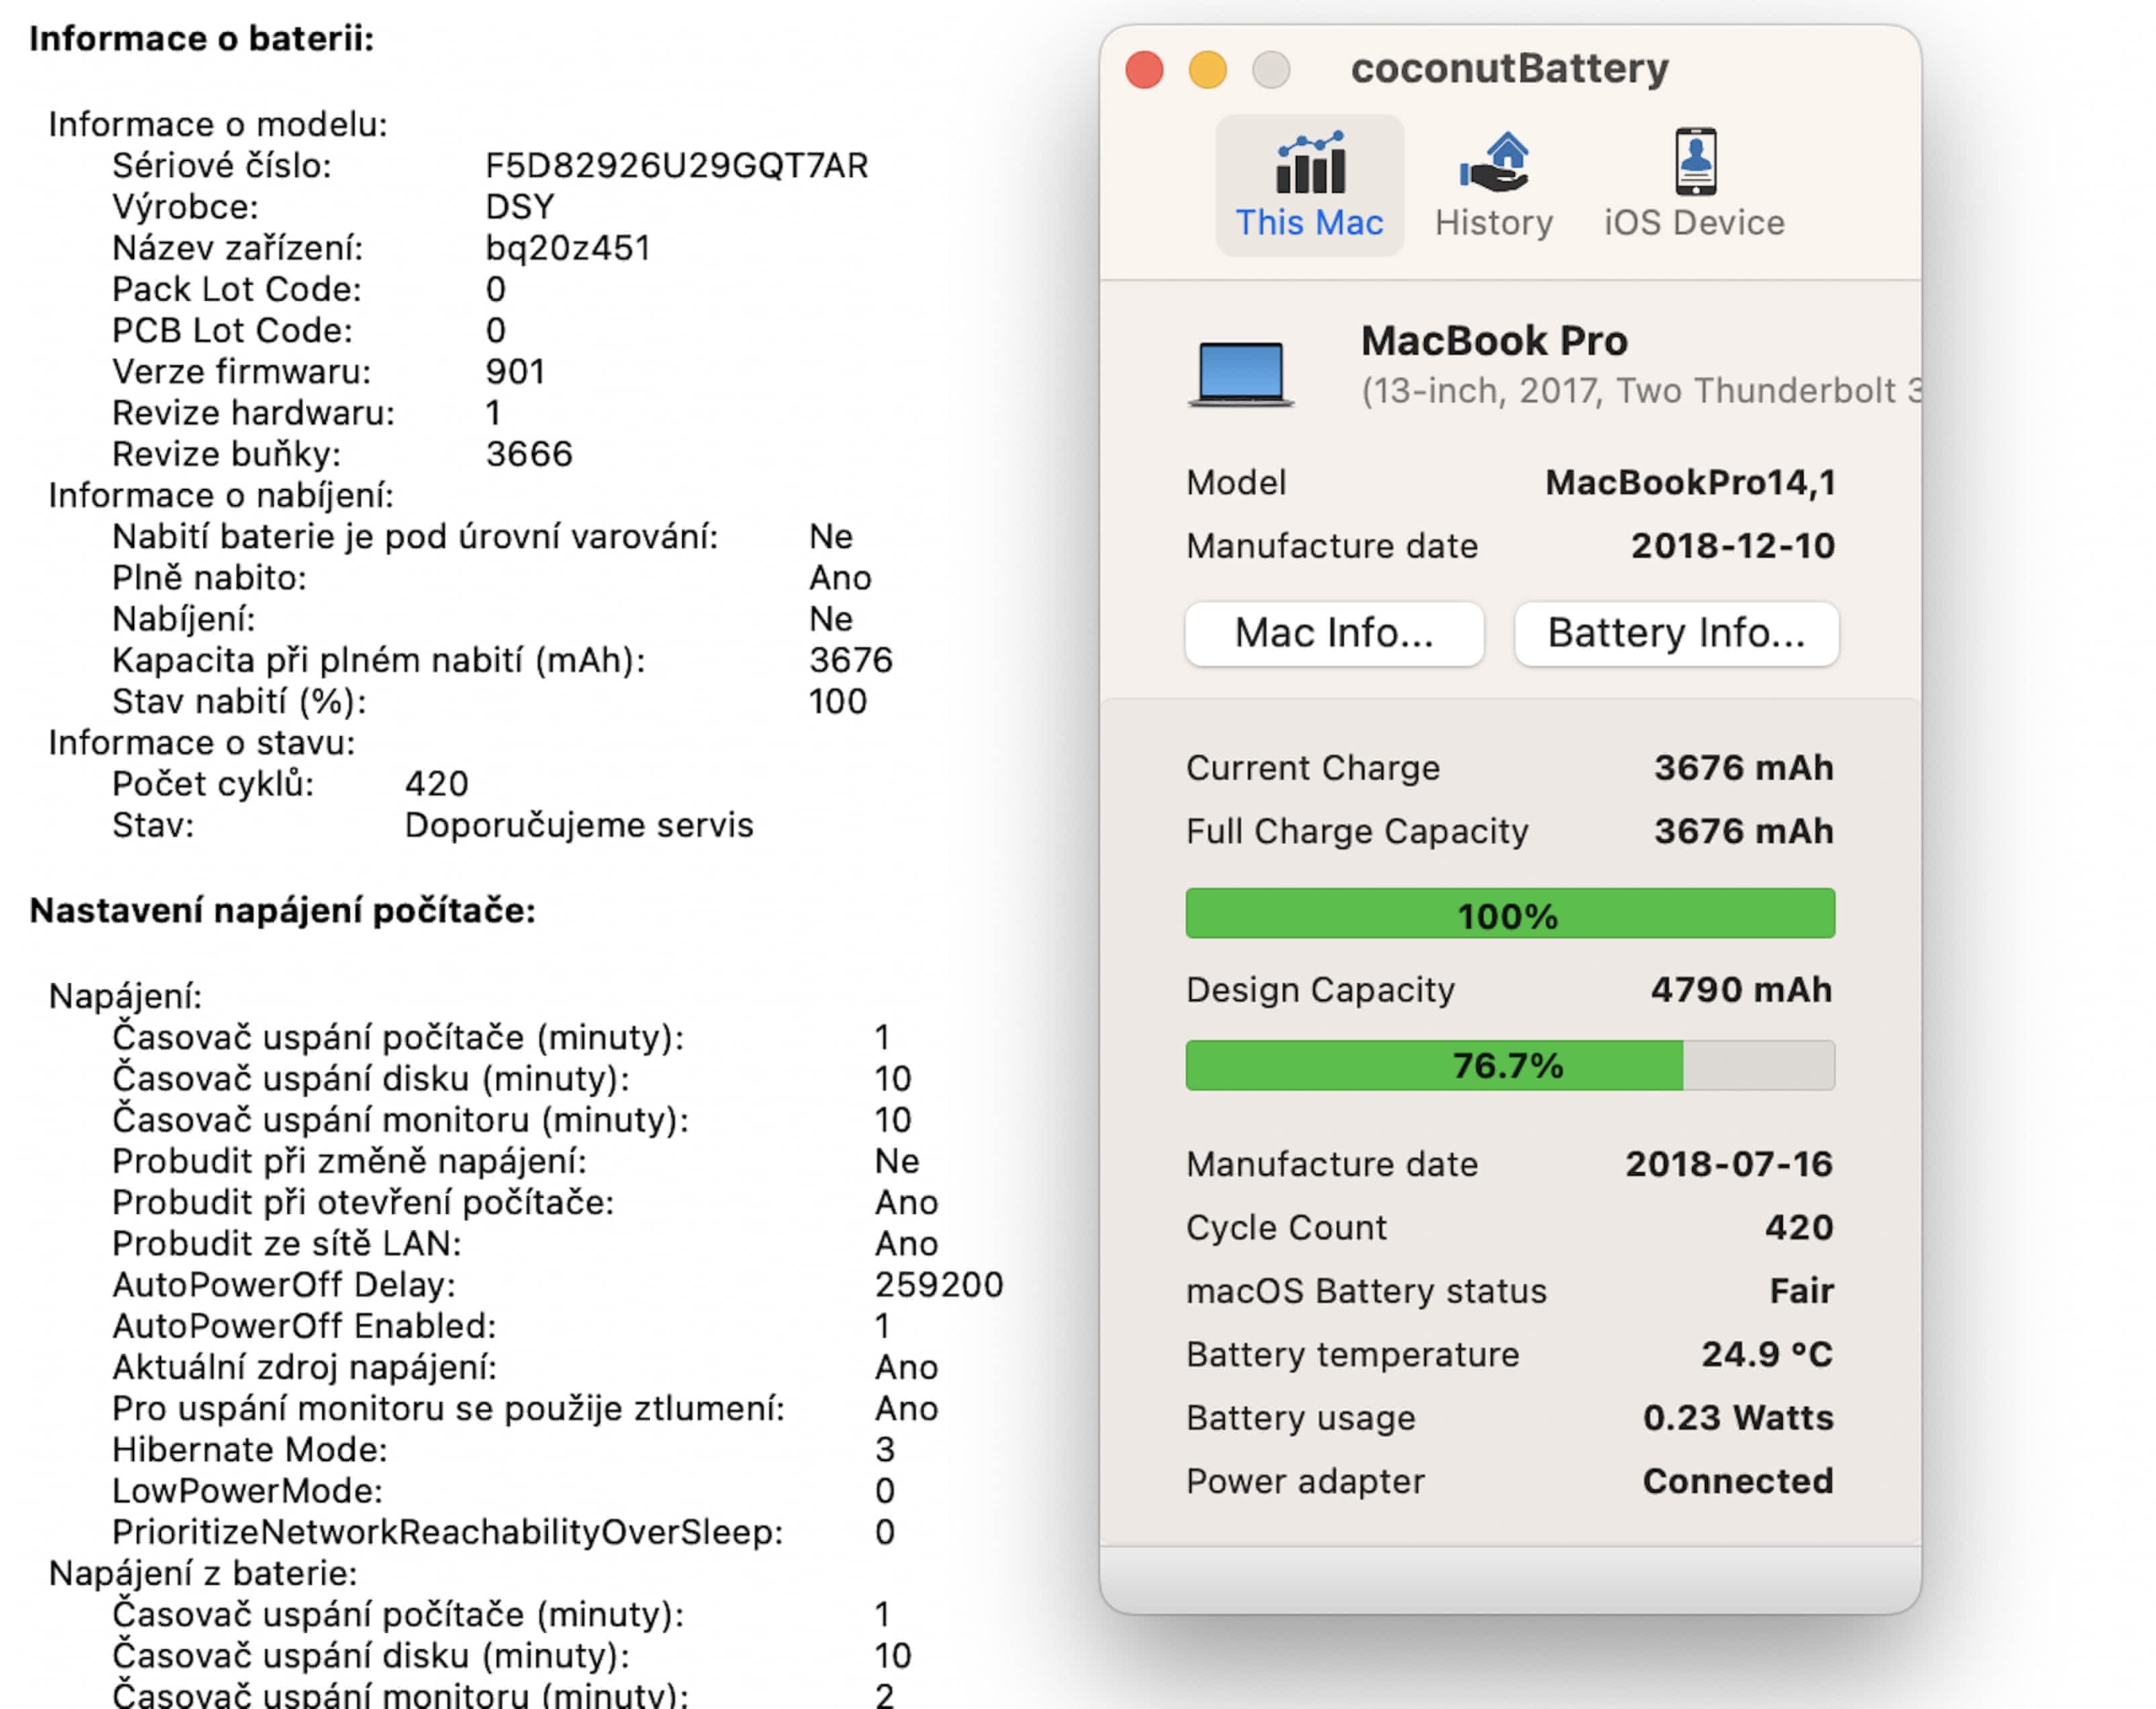Open the Battery Info... dialog
2156x1709 pixels.
pyautogui.click(x=1676, y=633)
